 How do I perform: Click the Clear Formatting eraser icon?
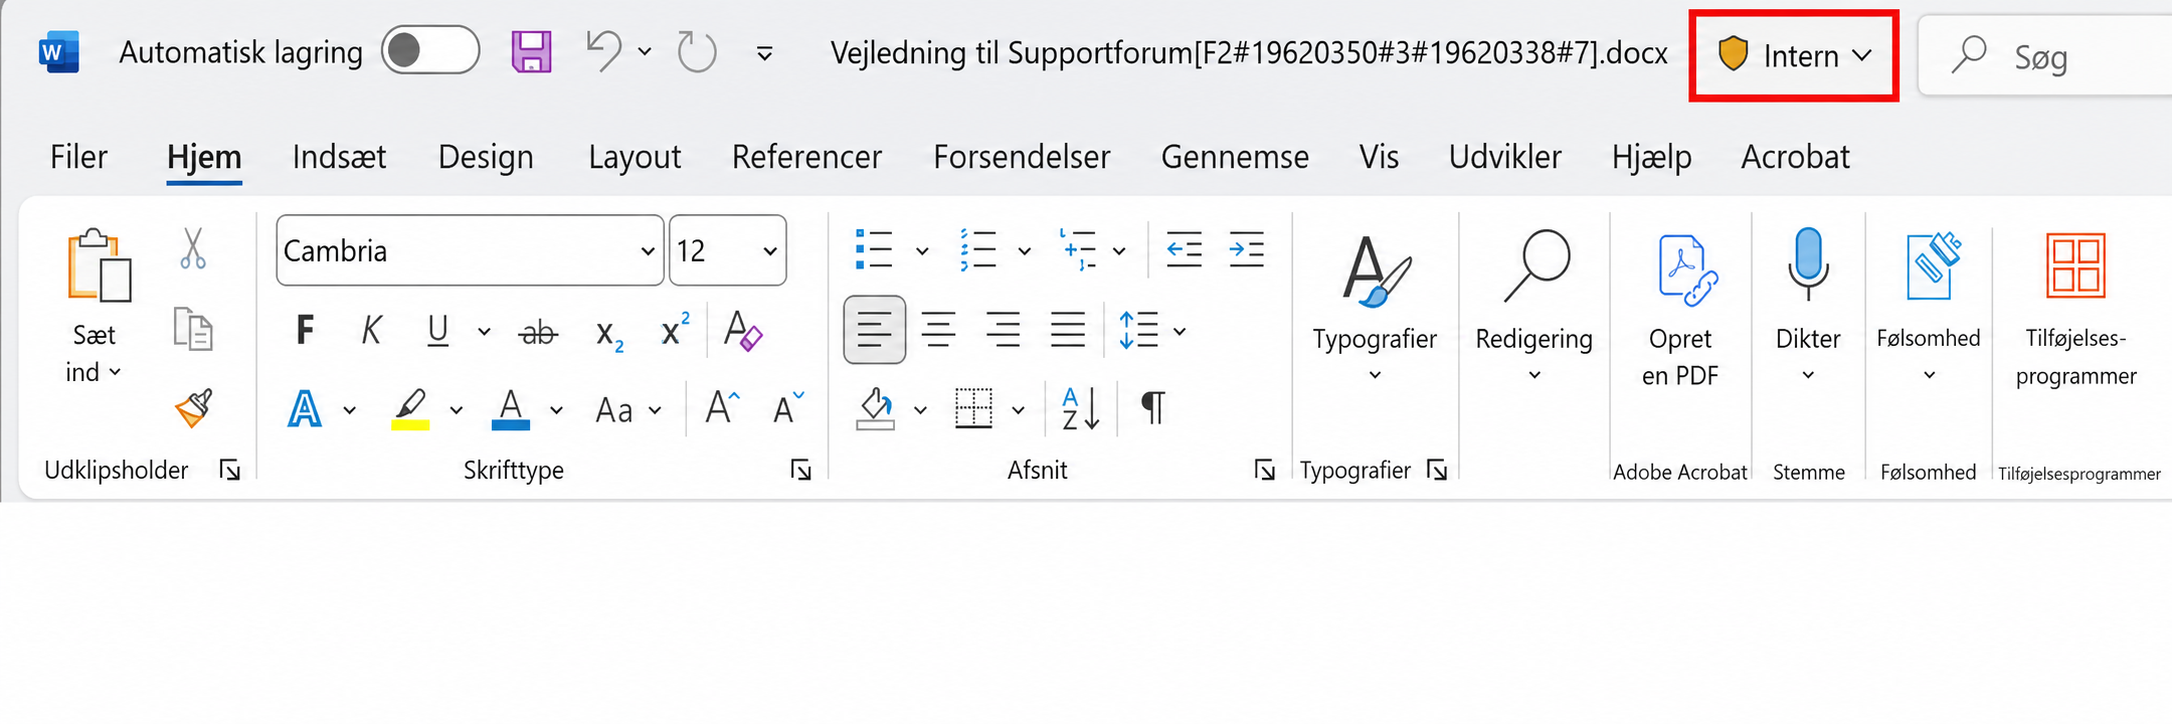click(743, 331)
